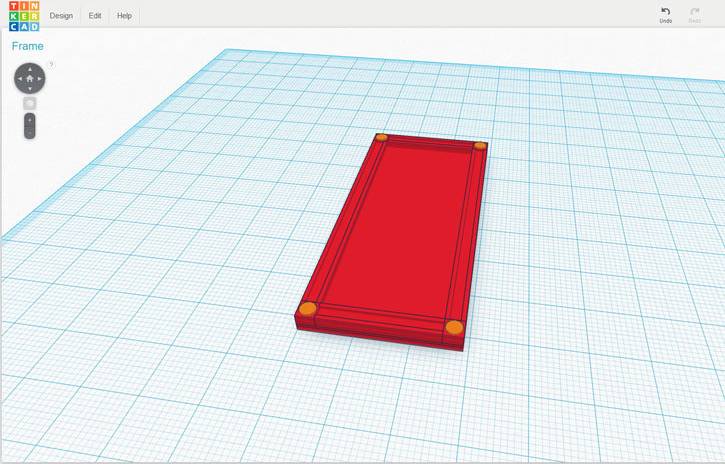
Task: Rotate view right with right arrow
Action: click(41, 78)
